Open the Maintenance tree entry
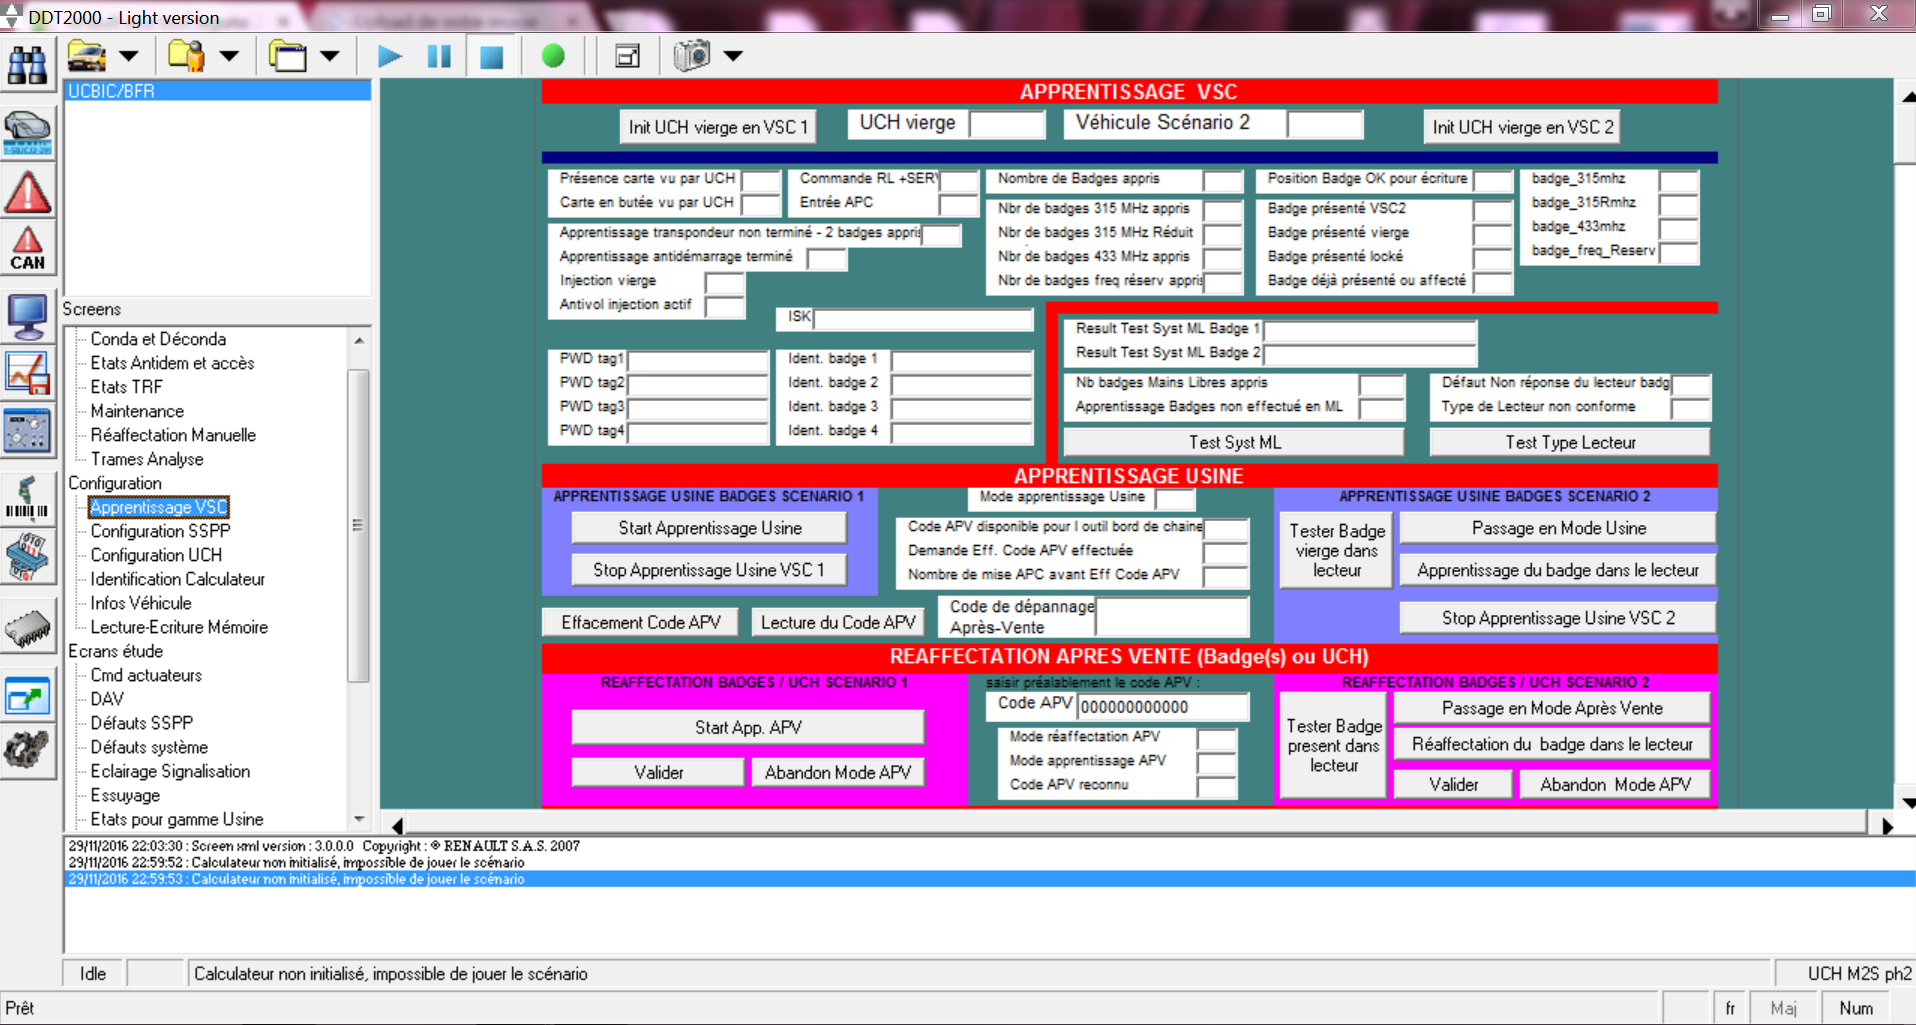 tap(137, 411)
